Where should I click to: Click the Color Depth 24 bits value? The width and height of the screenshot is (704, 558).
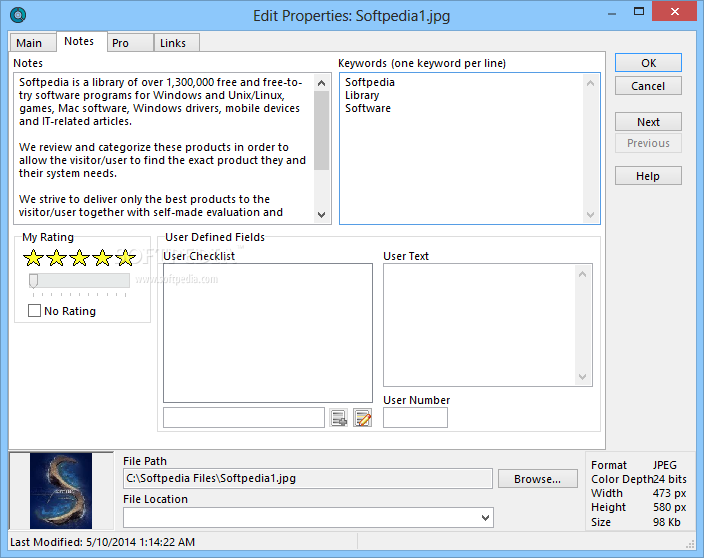tap(669, 479)
